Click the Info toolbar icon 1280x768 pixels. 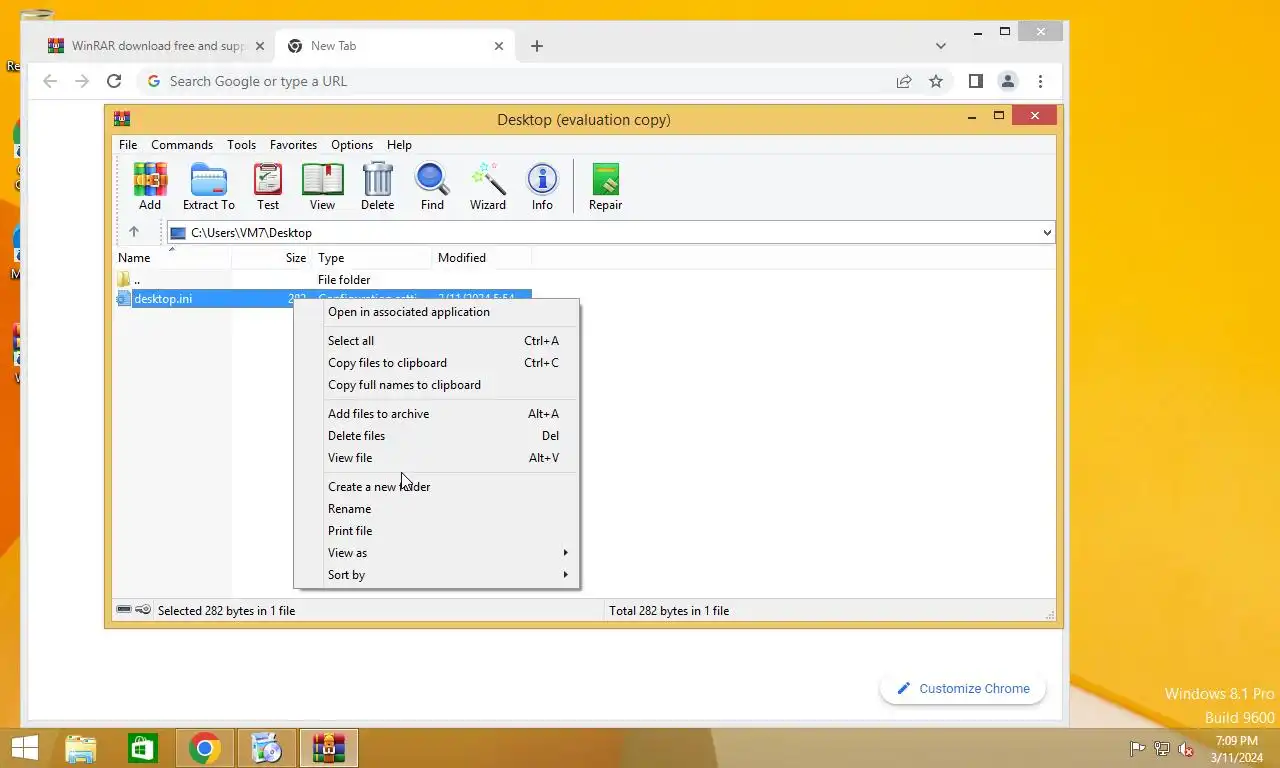[542, 187]
